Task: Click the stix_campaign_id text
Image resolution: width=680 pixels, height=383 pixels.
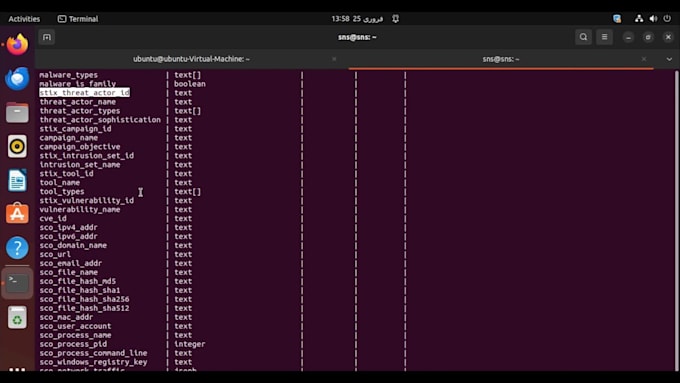Action: click(x=75, y=129)
